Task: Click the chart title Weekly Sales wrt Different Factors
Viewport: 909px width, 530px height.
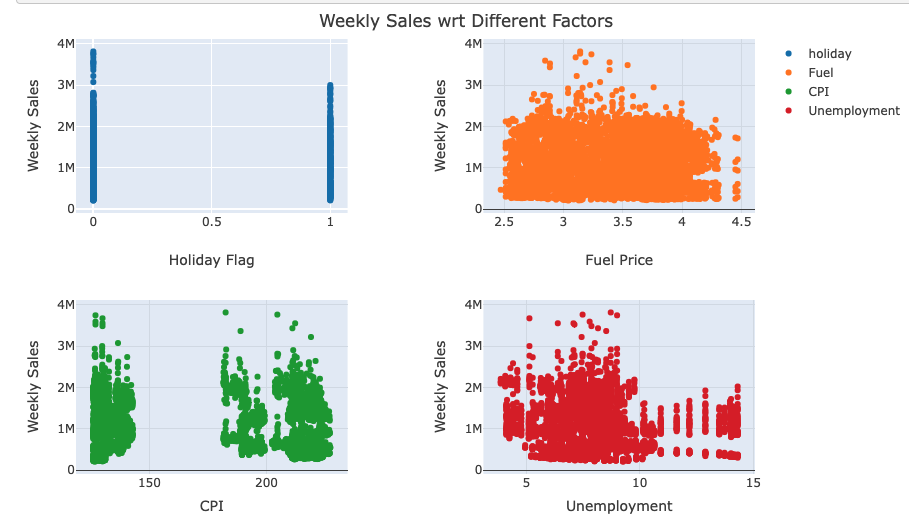Action: click(x=465, y=21)
